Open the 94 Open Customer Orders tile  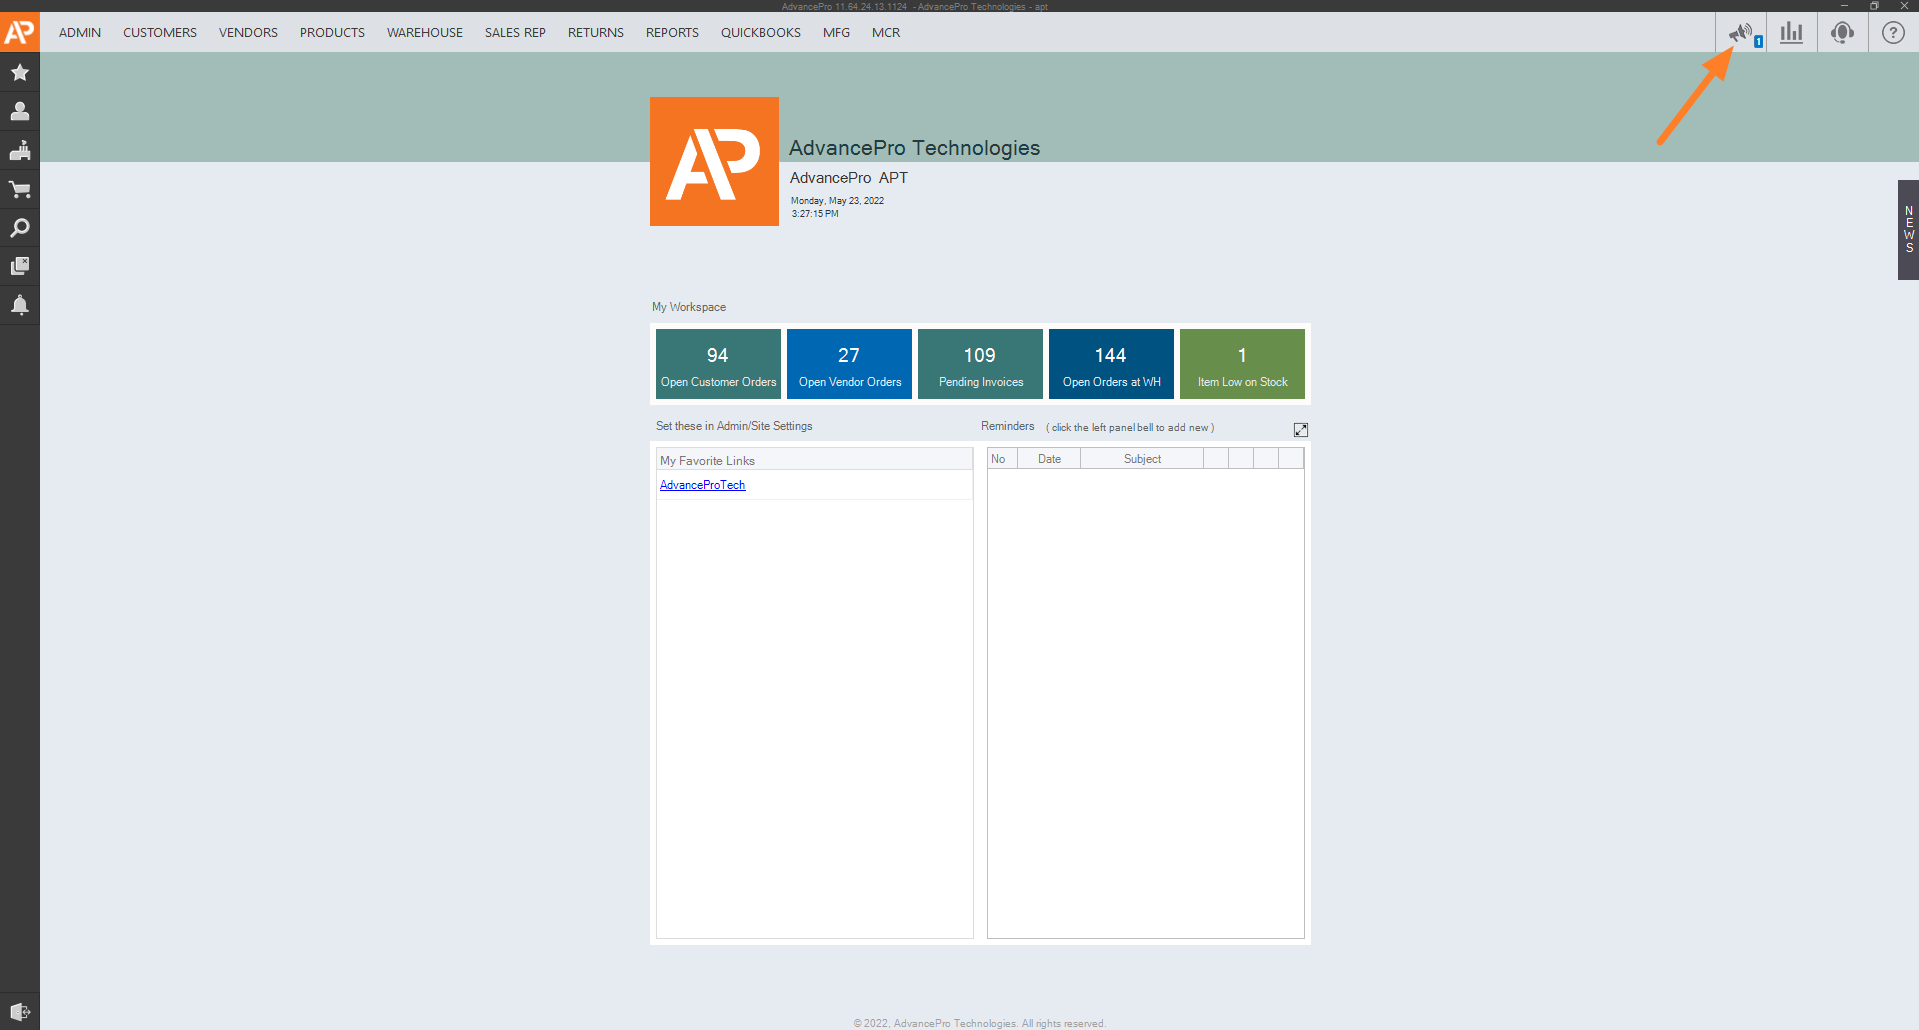[x=718, y=364]
